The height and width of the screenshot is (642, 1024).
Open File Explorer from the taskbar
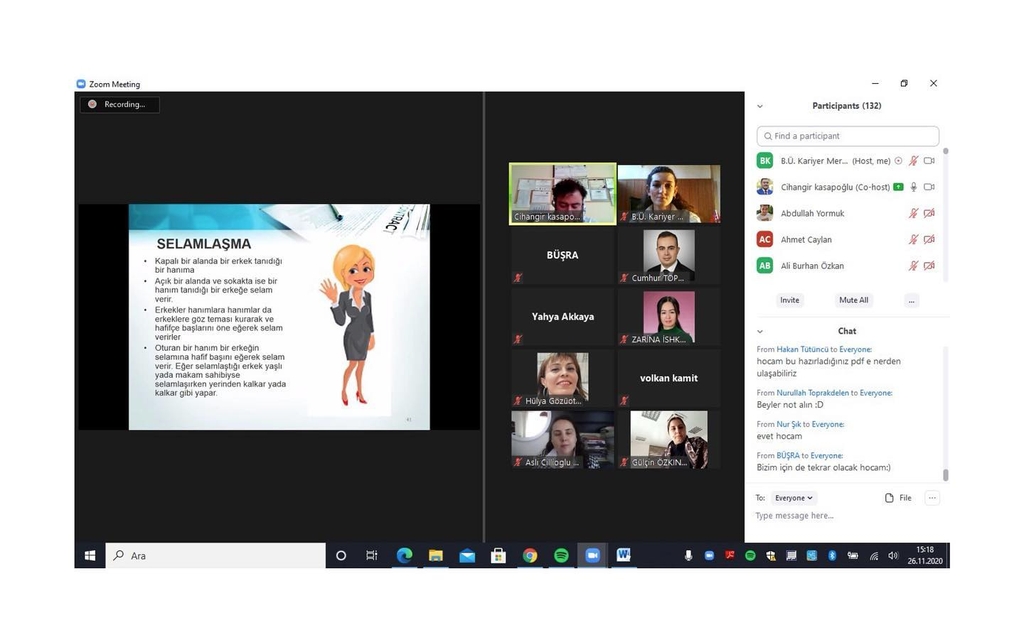436,555
